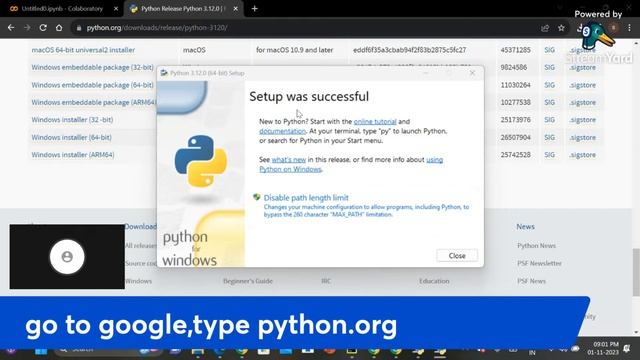Download Windows installer (ARM64)
This screenshot has height=360, width=640.
coord(73,155)
